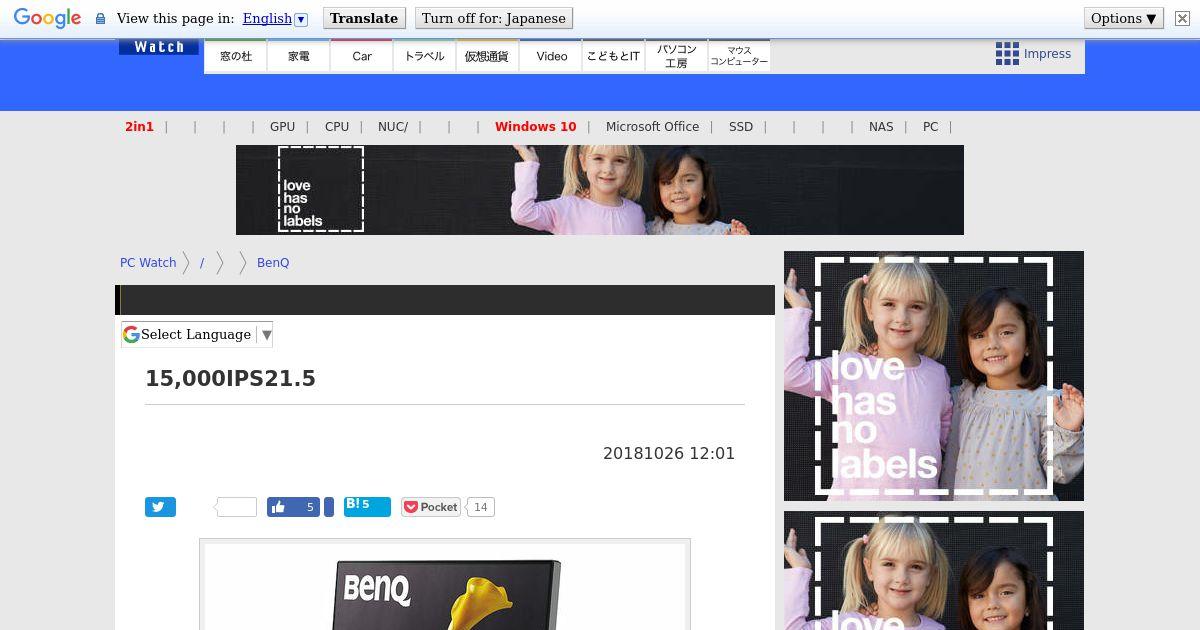Follow the 2in1 topic link

[139, 127]
